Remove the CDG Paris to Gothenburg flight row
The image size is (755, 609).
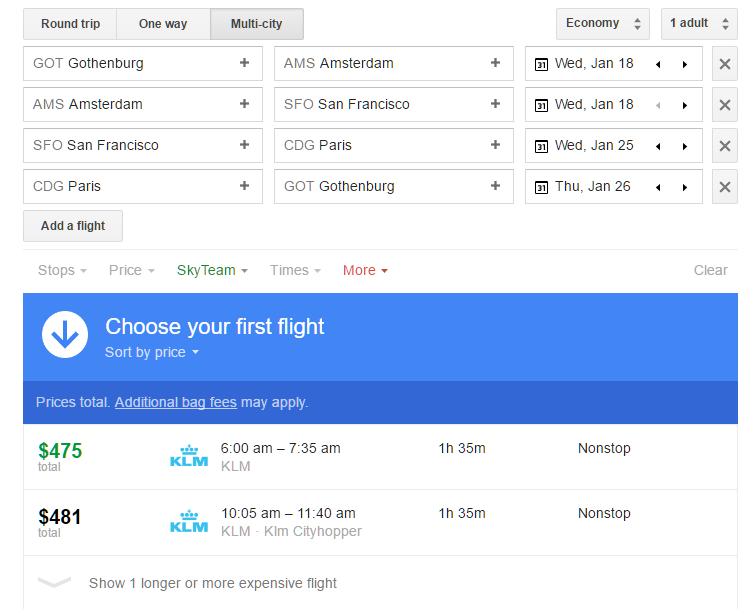[x=725, y=187]
